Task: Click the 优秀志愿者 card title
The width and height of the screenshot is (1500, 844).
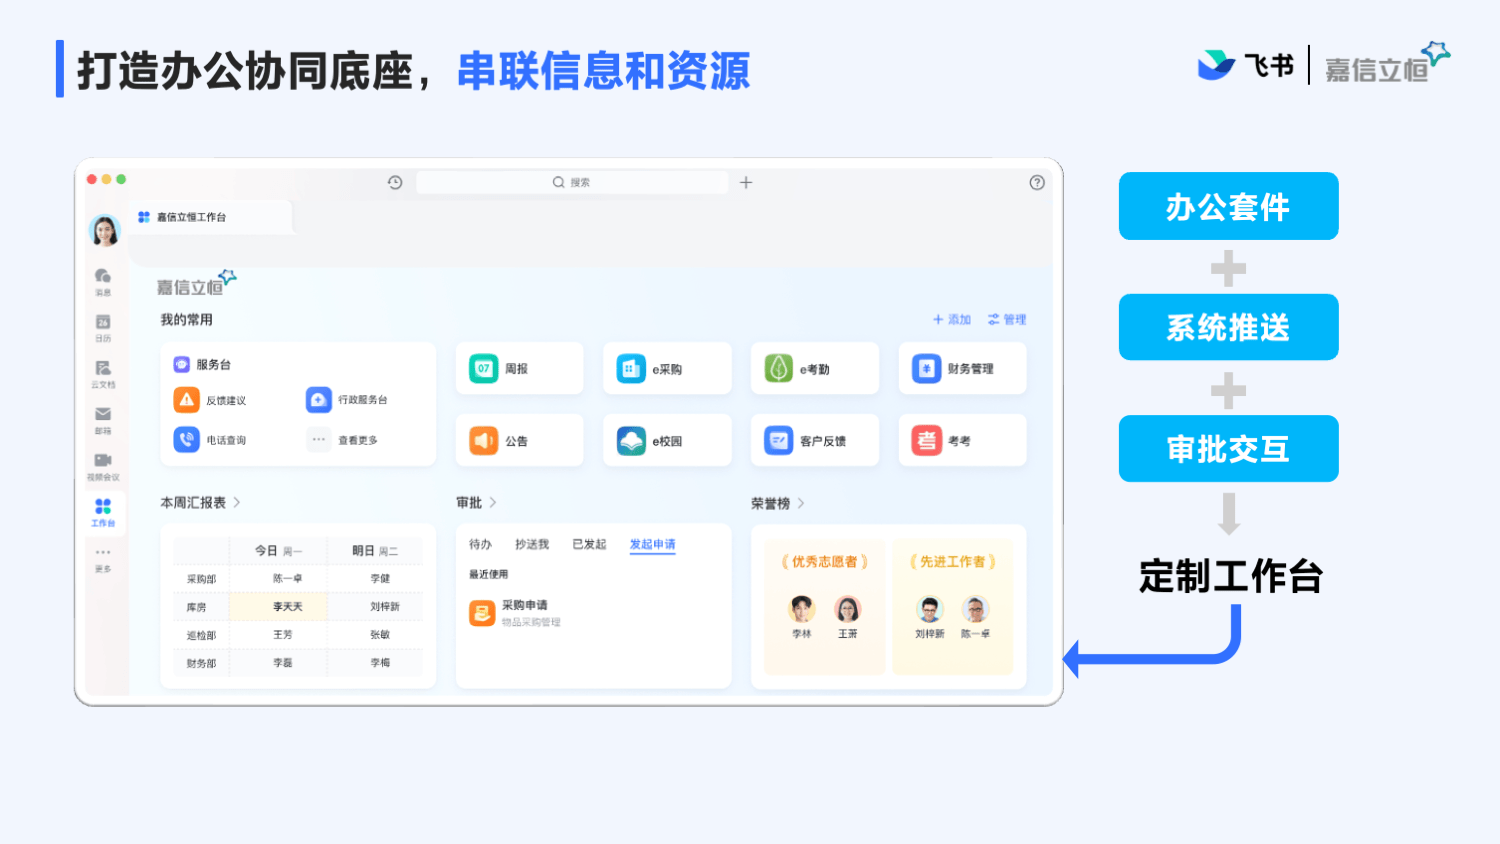Action: click(825, 562)
